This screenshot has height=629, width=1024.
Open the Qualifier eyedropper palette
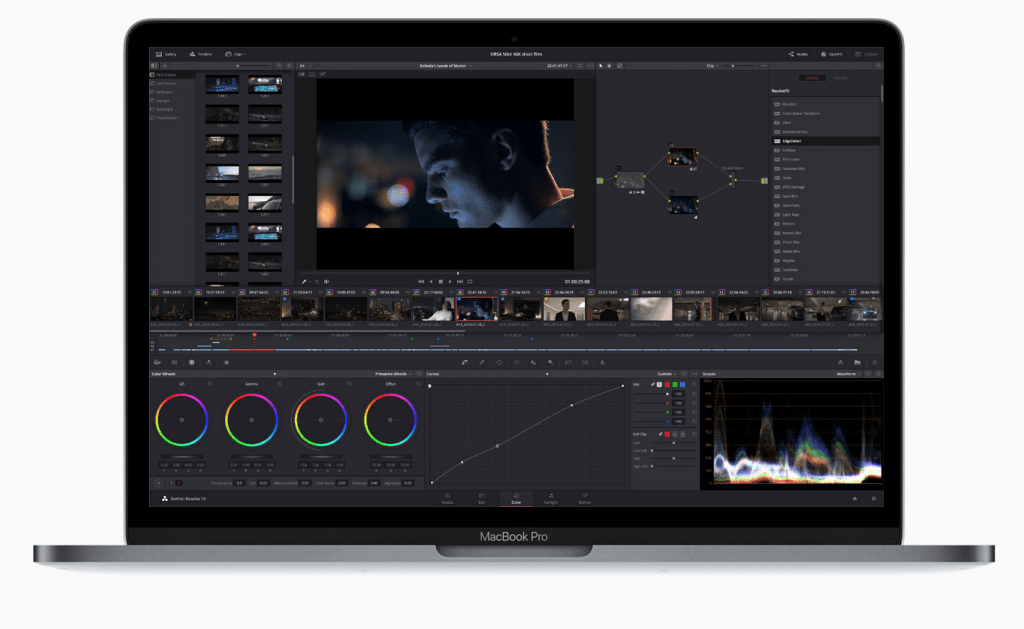click(482, 362)
